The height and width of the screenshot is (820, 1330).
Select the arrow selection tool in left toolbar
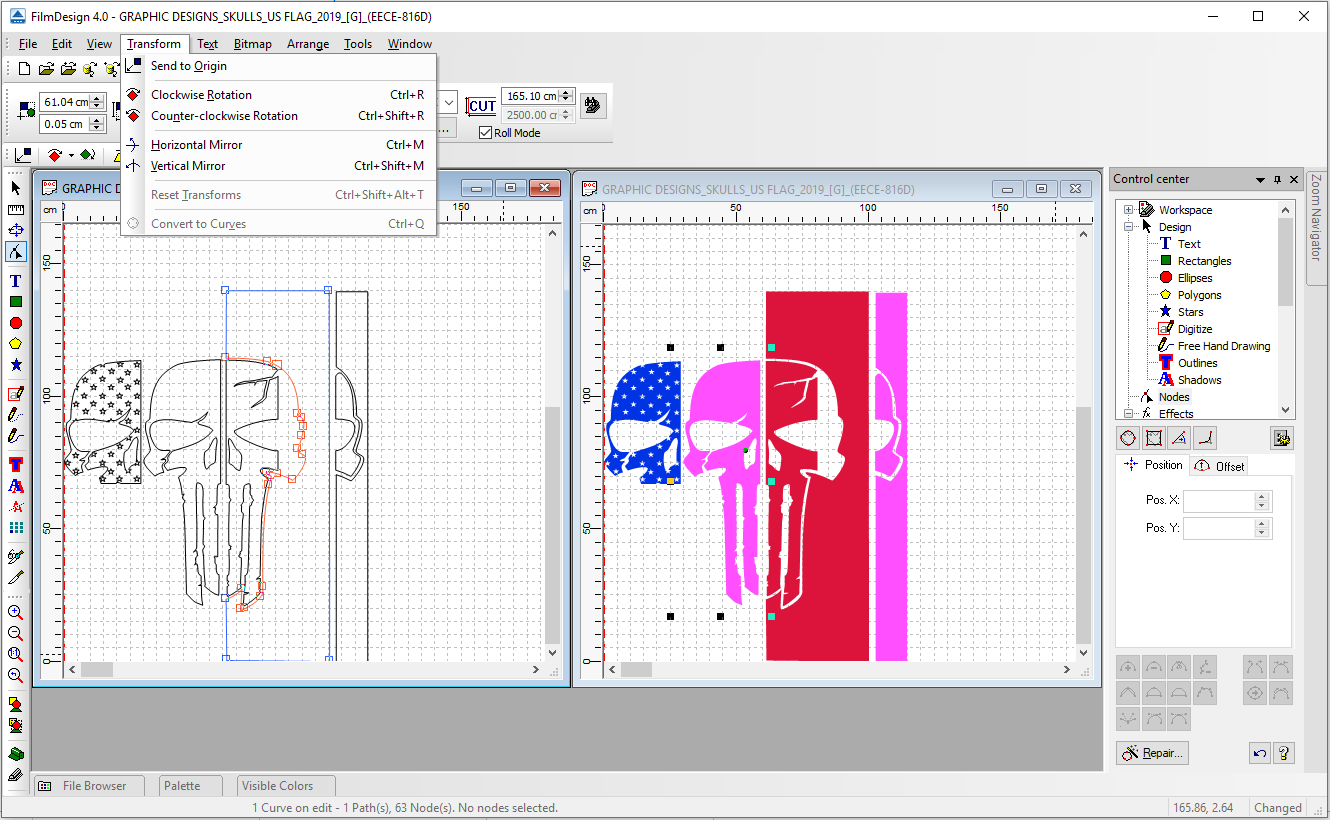[16, 188]
